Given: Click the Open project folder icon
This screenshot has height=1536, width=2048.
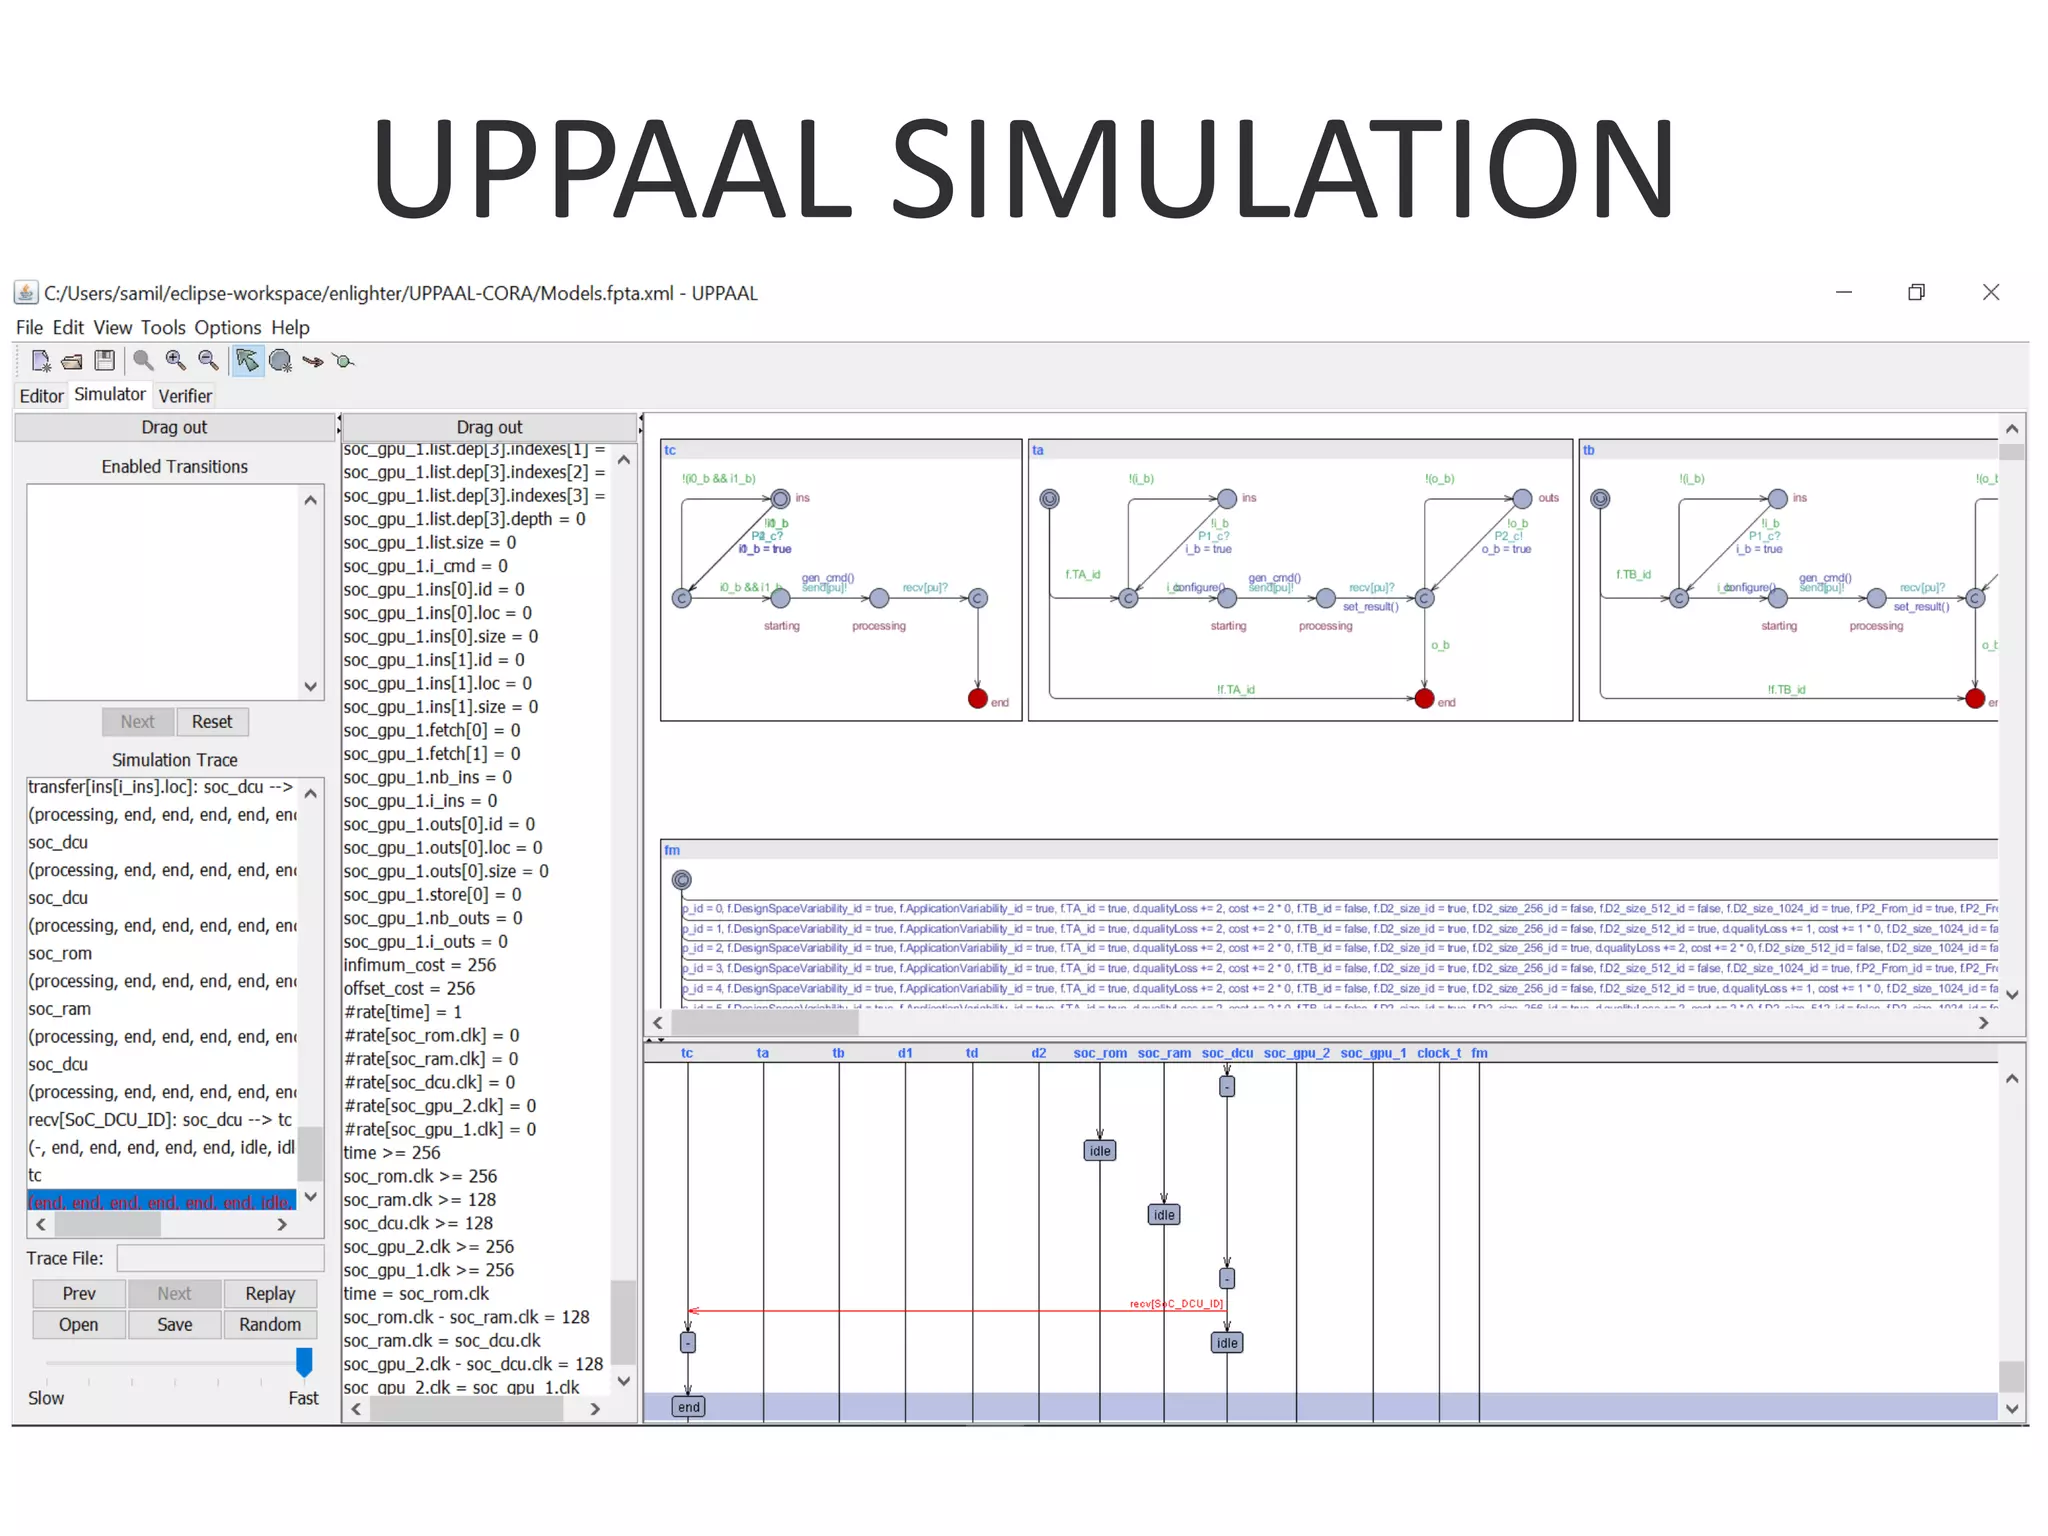Looking at the screenshot, I should tap(72, 361).
